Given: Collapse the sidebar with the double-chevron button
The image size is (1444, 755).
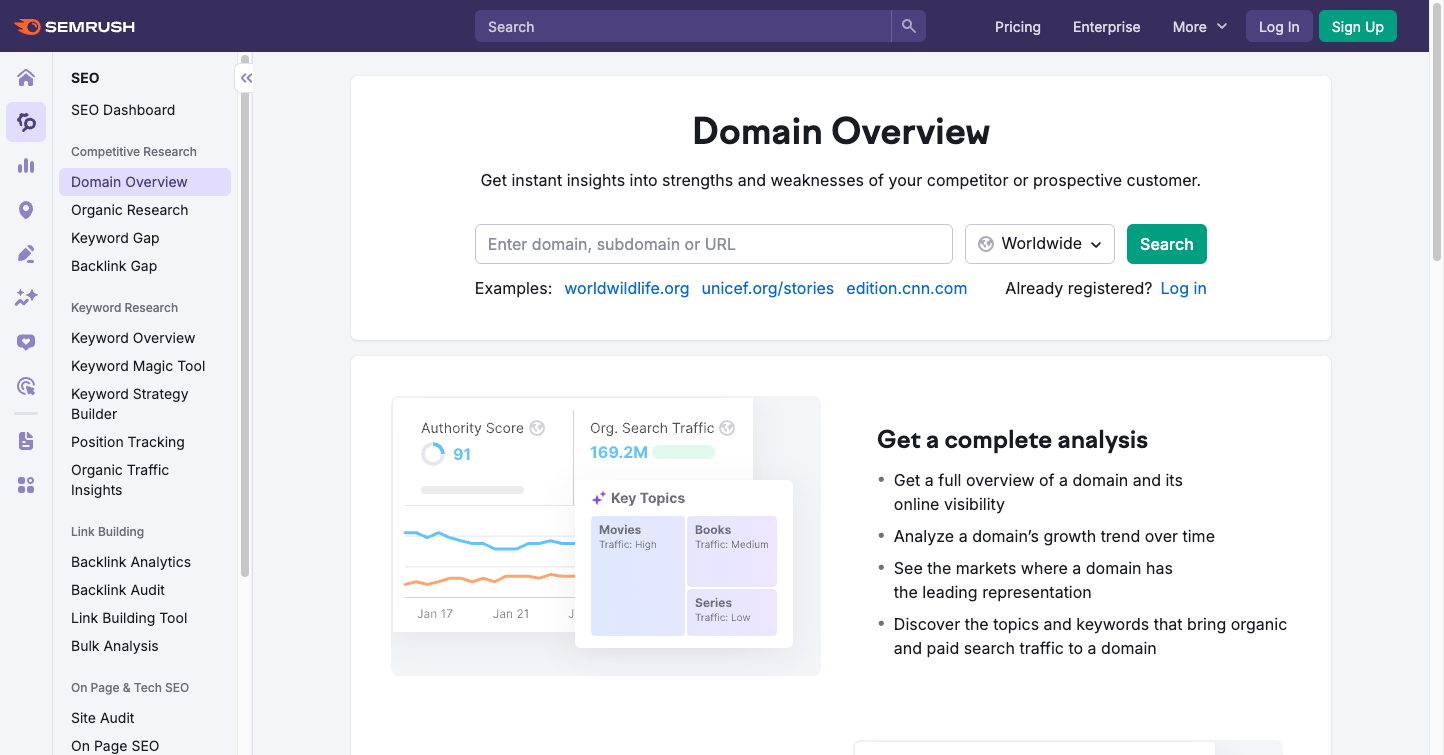Looking at the screenshot, I should tap(245, 78).
